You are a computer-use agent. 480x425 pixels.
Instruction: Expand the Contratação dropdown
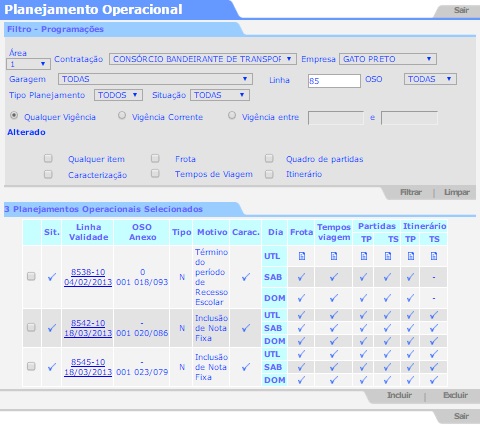[203, 59]
